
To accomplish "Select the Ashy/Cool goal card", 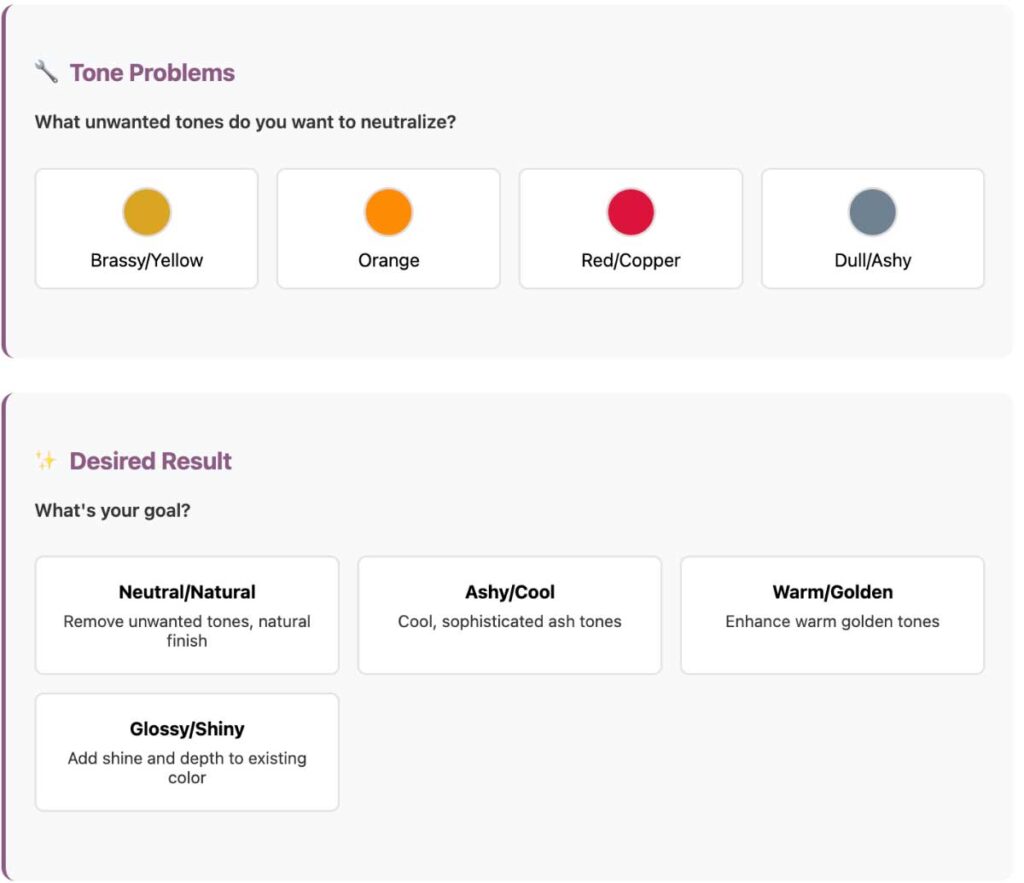I will pos(509,615).
